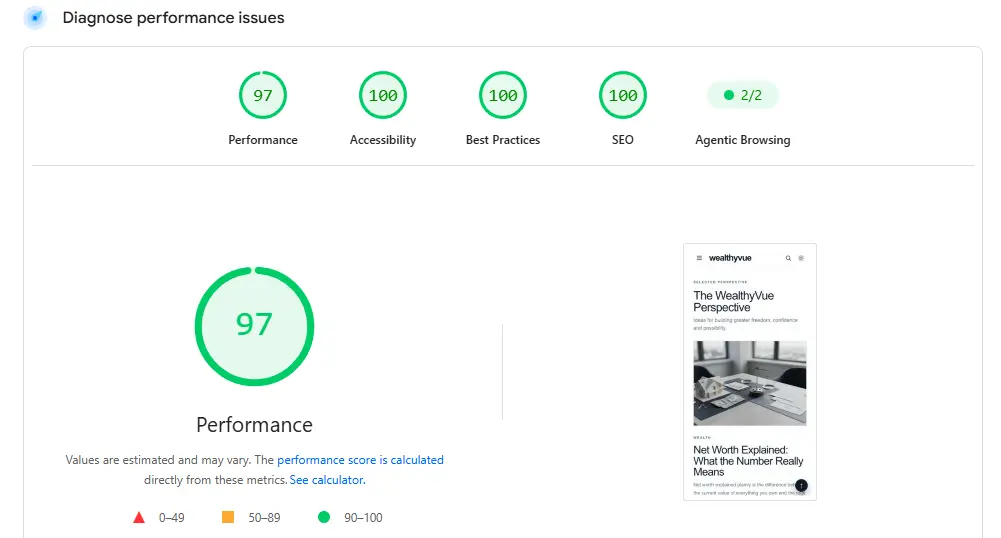Click the '0–49' legend range text
Screen dimensions: 1001x538
172,518
